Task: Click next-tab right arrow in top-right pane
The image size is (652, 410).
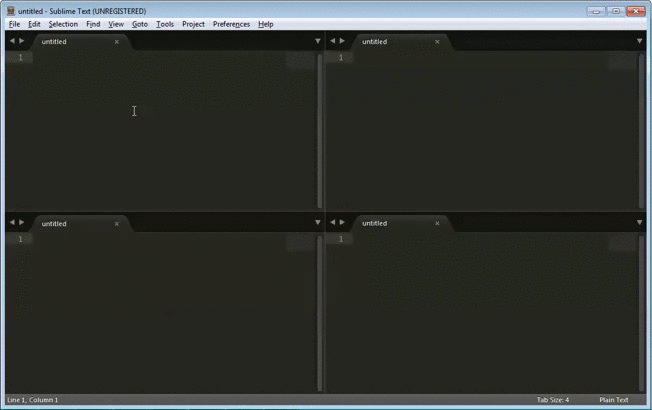Action: tap(342, 41)
